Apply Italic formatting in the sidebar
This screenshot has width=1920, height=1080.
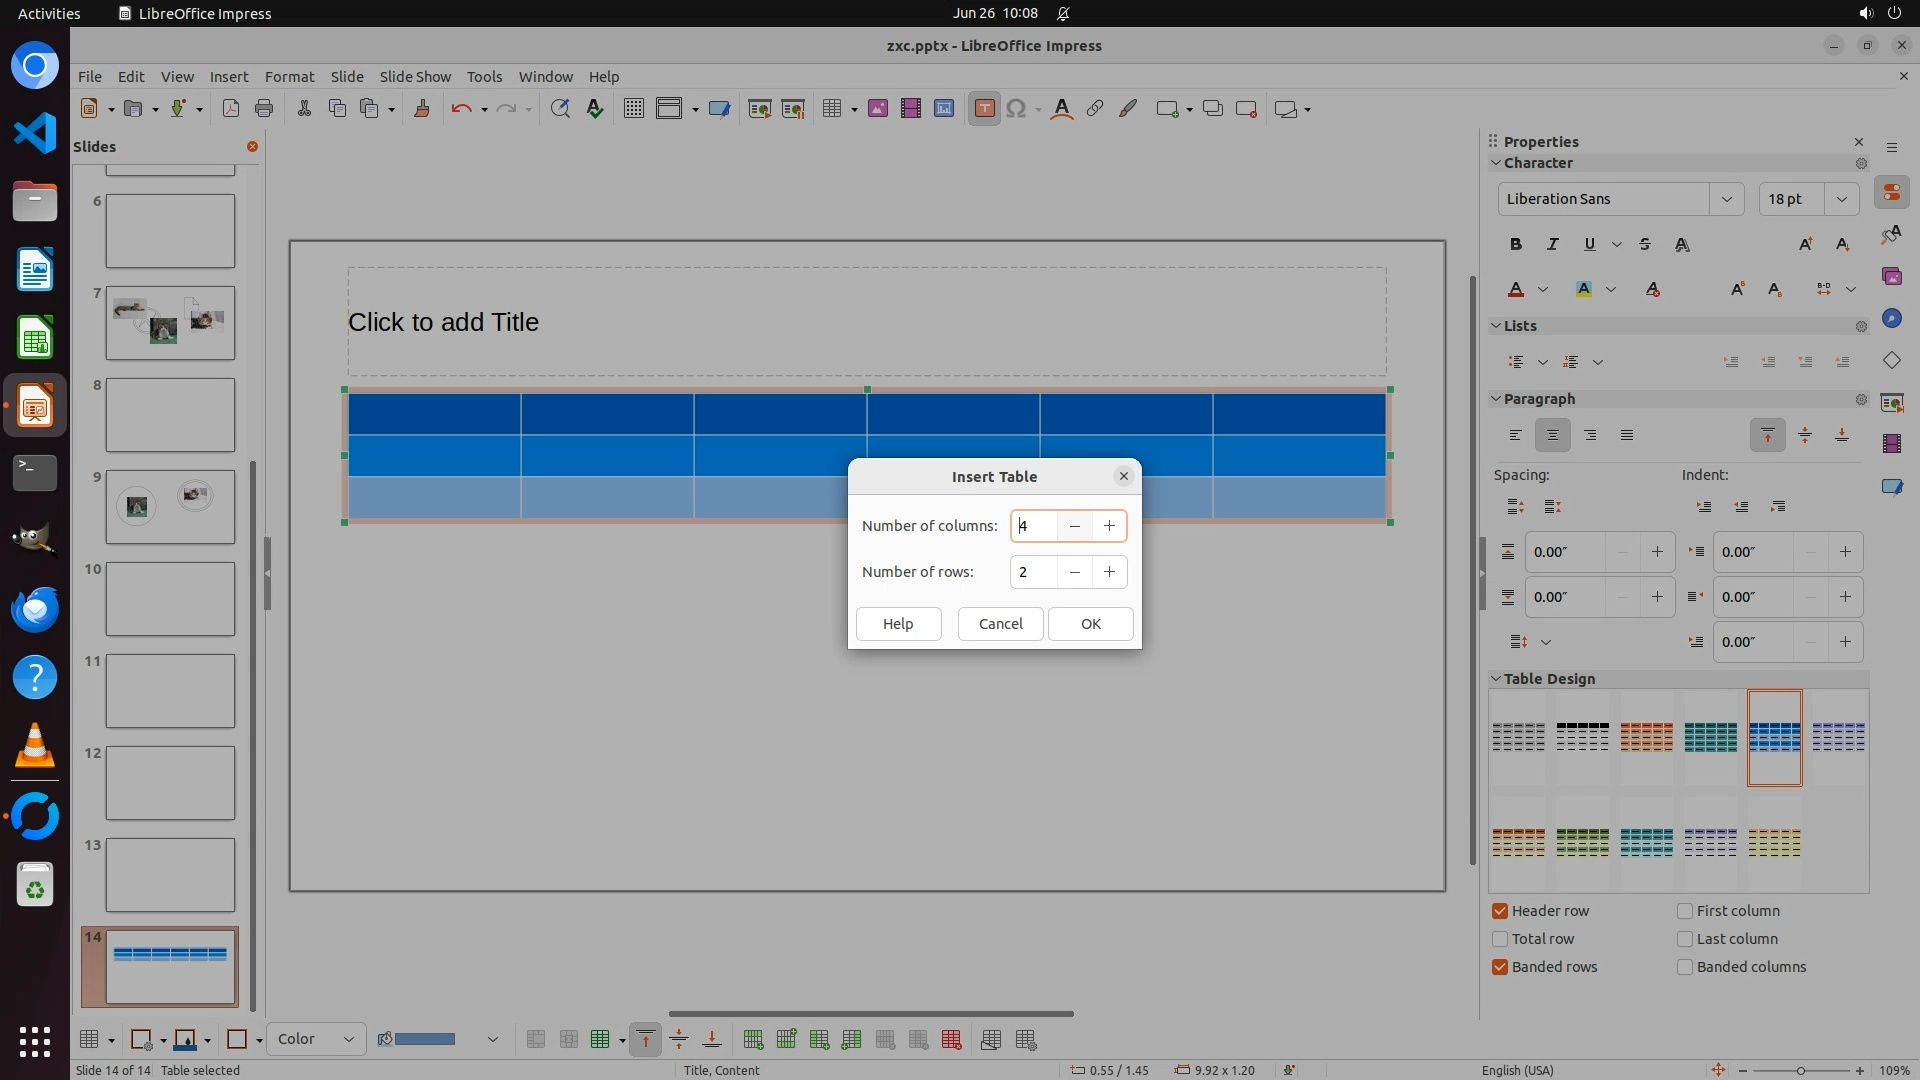click(1552, 244)
